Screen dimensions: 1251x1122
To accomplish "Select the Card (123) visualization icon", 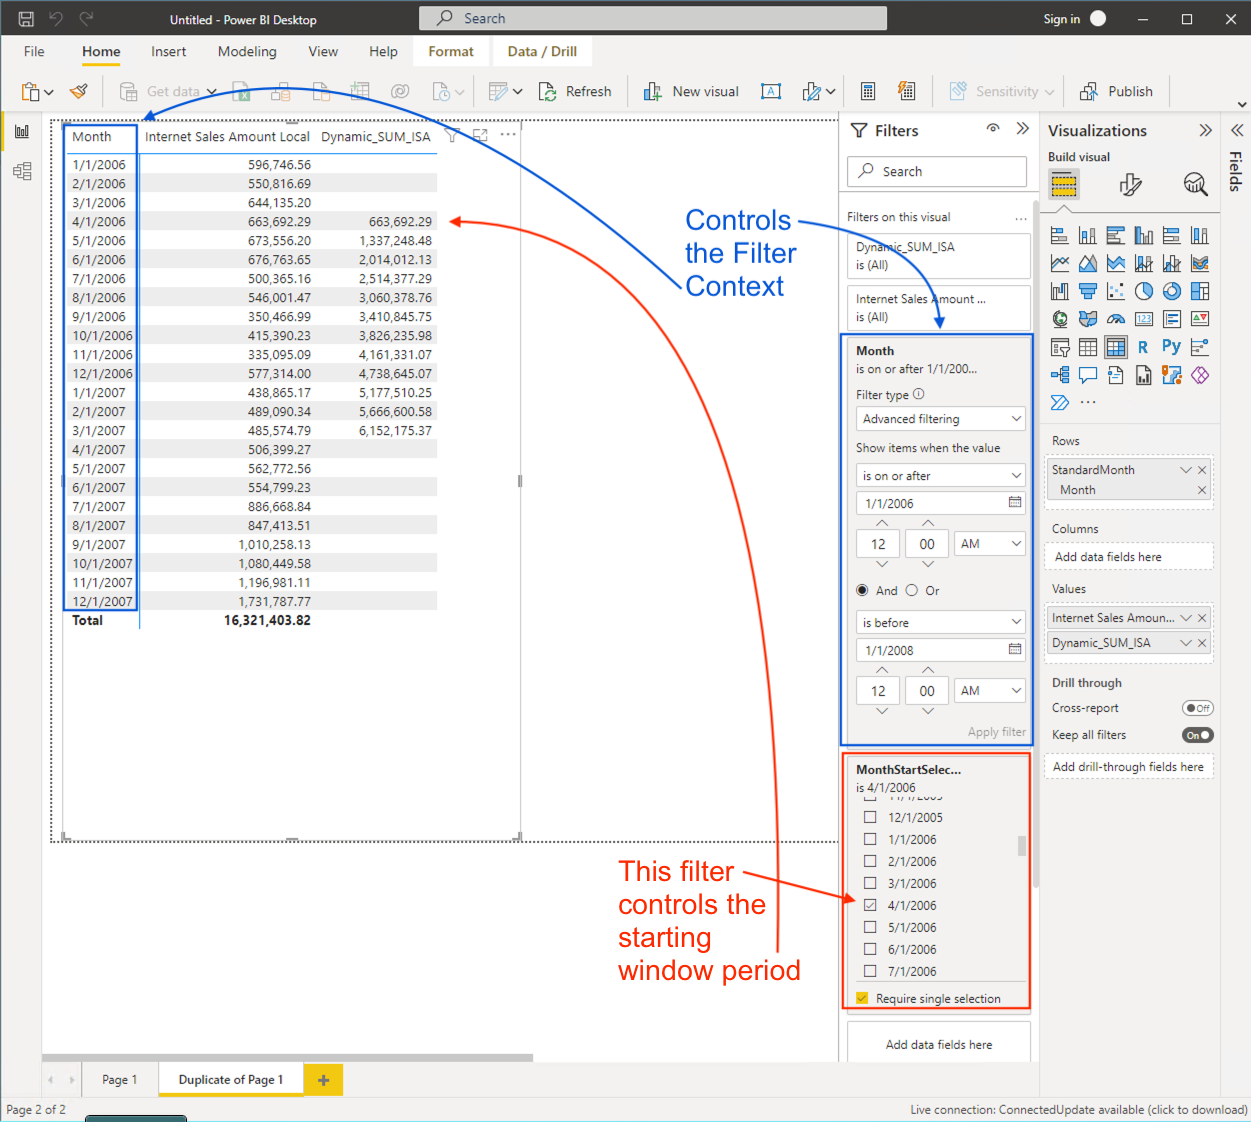I will pos(1144,319).
